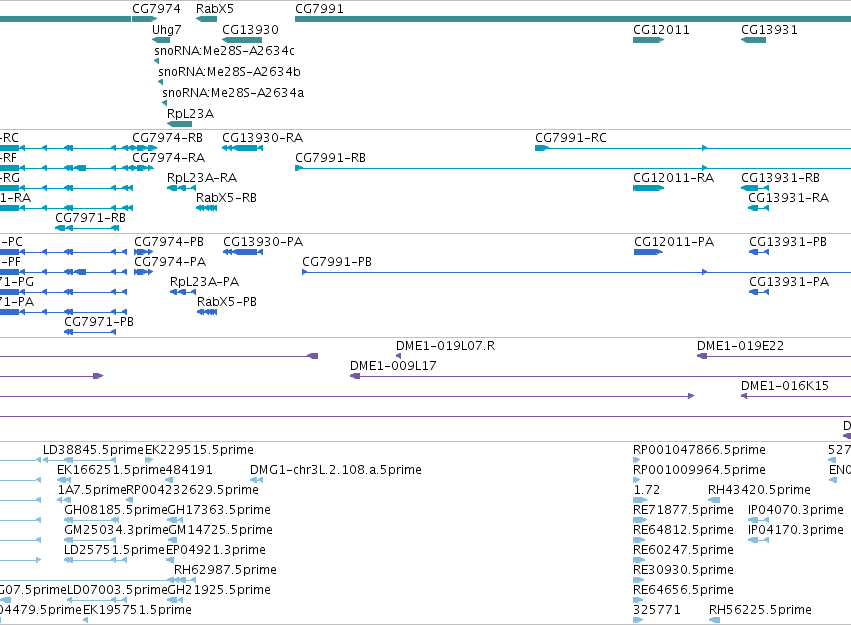Click EST LD25751.5prime
This screenshot has width=851, height=625.
coord(114,550)
